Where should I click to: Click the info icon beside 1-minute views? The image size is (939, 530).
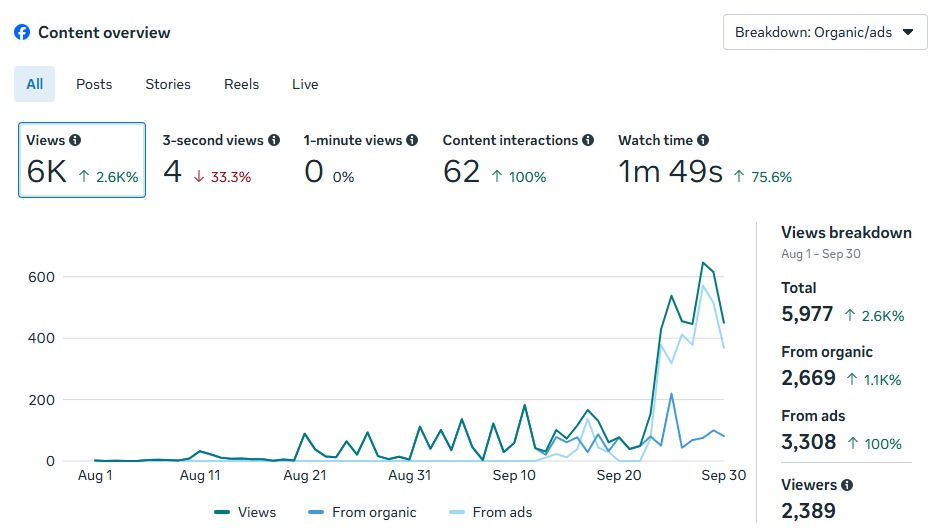tap(412, 141)
